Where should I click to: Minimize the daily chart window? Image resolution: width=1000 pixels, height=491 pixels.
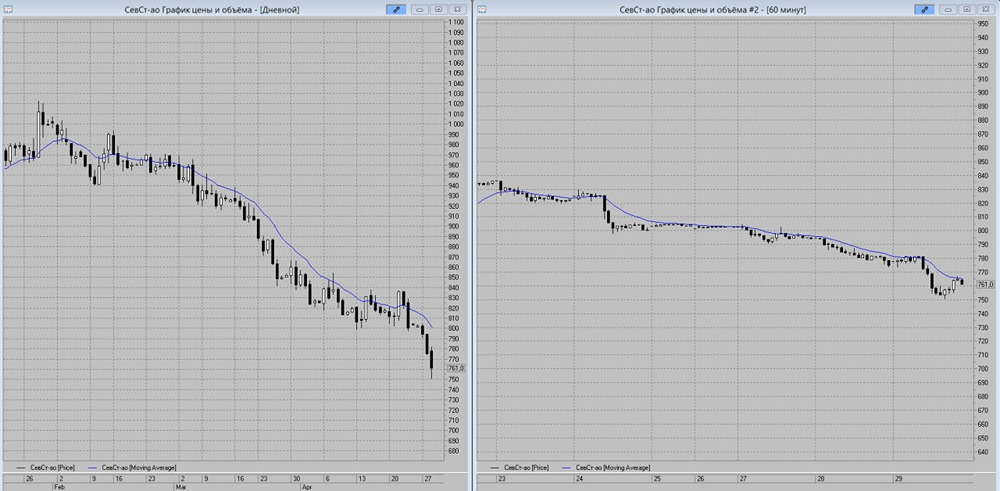click(420, 10)
